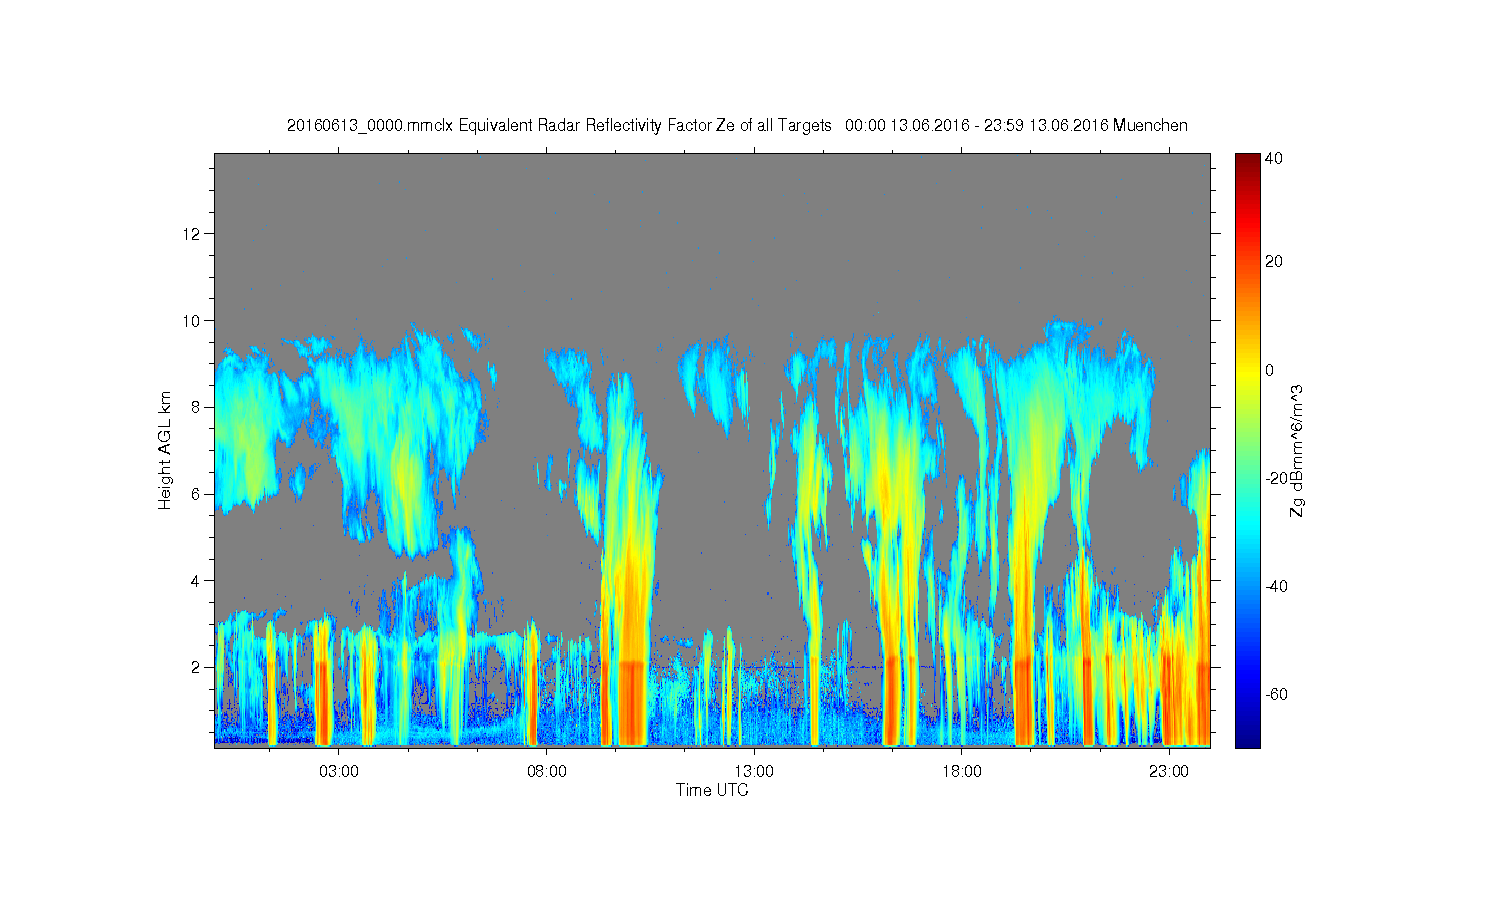Click the 03:00 time tick label
Viewport: 1500px width, 900px height.
(x=339, y=771)
